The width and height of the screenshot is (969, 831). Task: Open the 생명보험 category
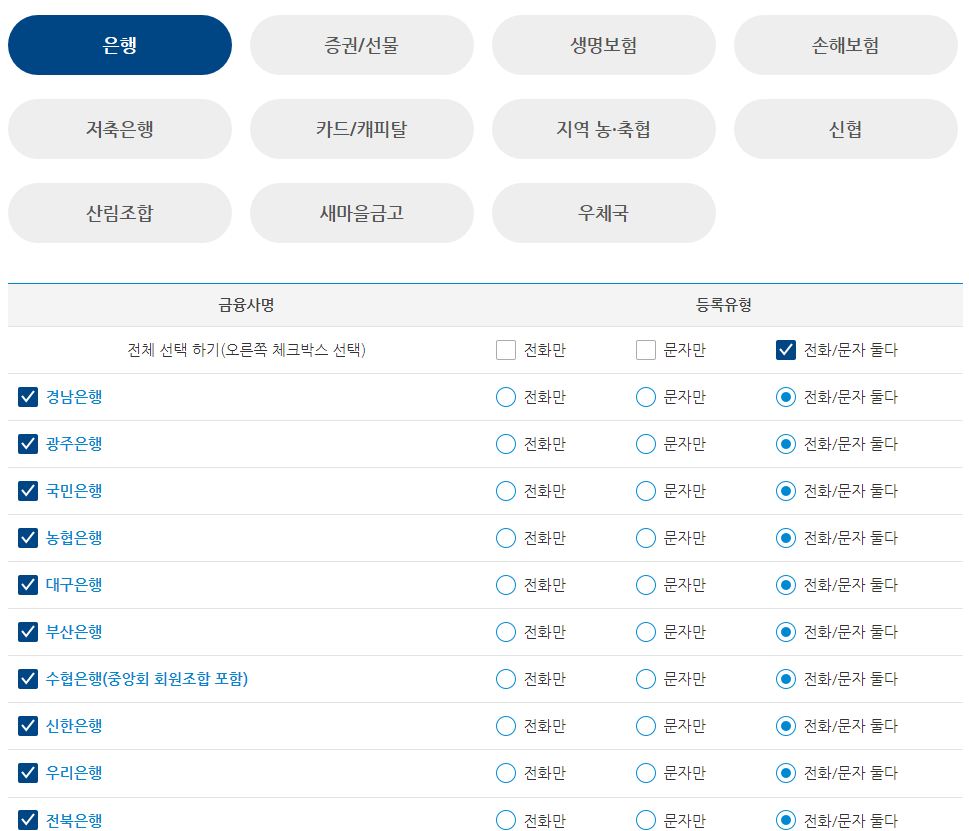coord(604,44)
